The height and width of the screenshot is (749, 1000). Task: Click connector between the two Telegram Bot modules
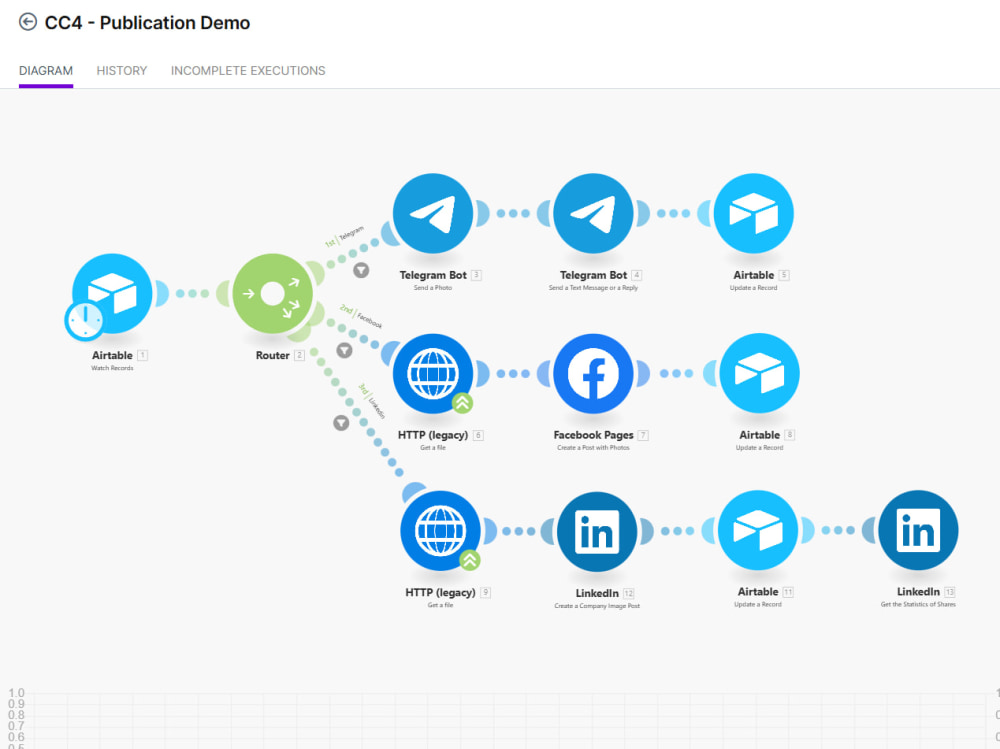pyautogui.click(x=513, y=213)
